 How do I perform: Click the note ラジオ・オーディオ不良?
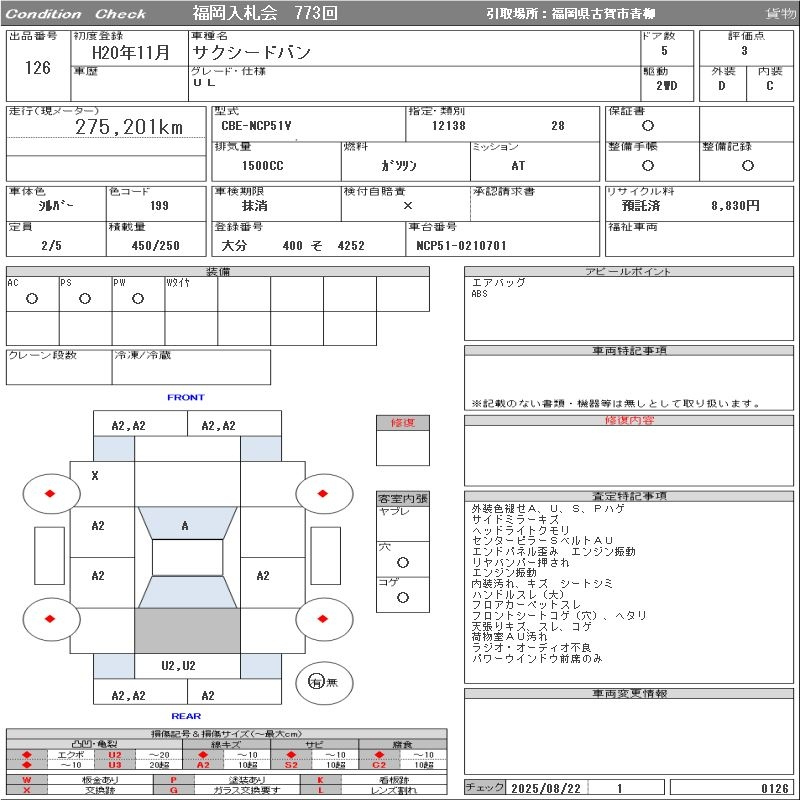click(531, 647)
